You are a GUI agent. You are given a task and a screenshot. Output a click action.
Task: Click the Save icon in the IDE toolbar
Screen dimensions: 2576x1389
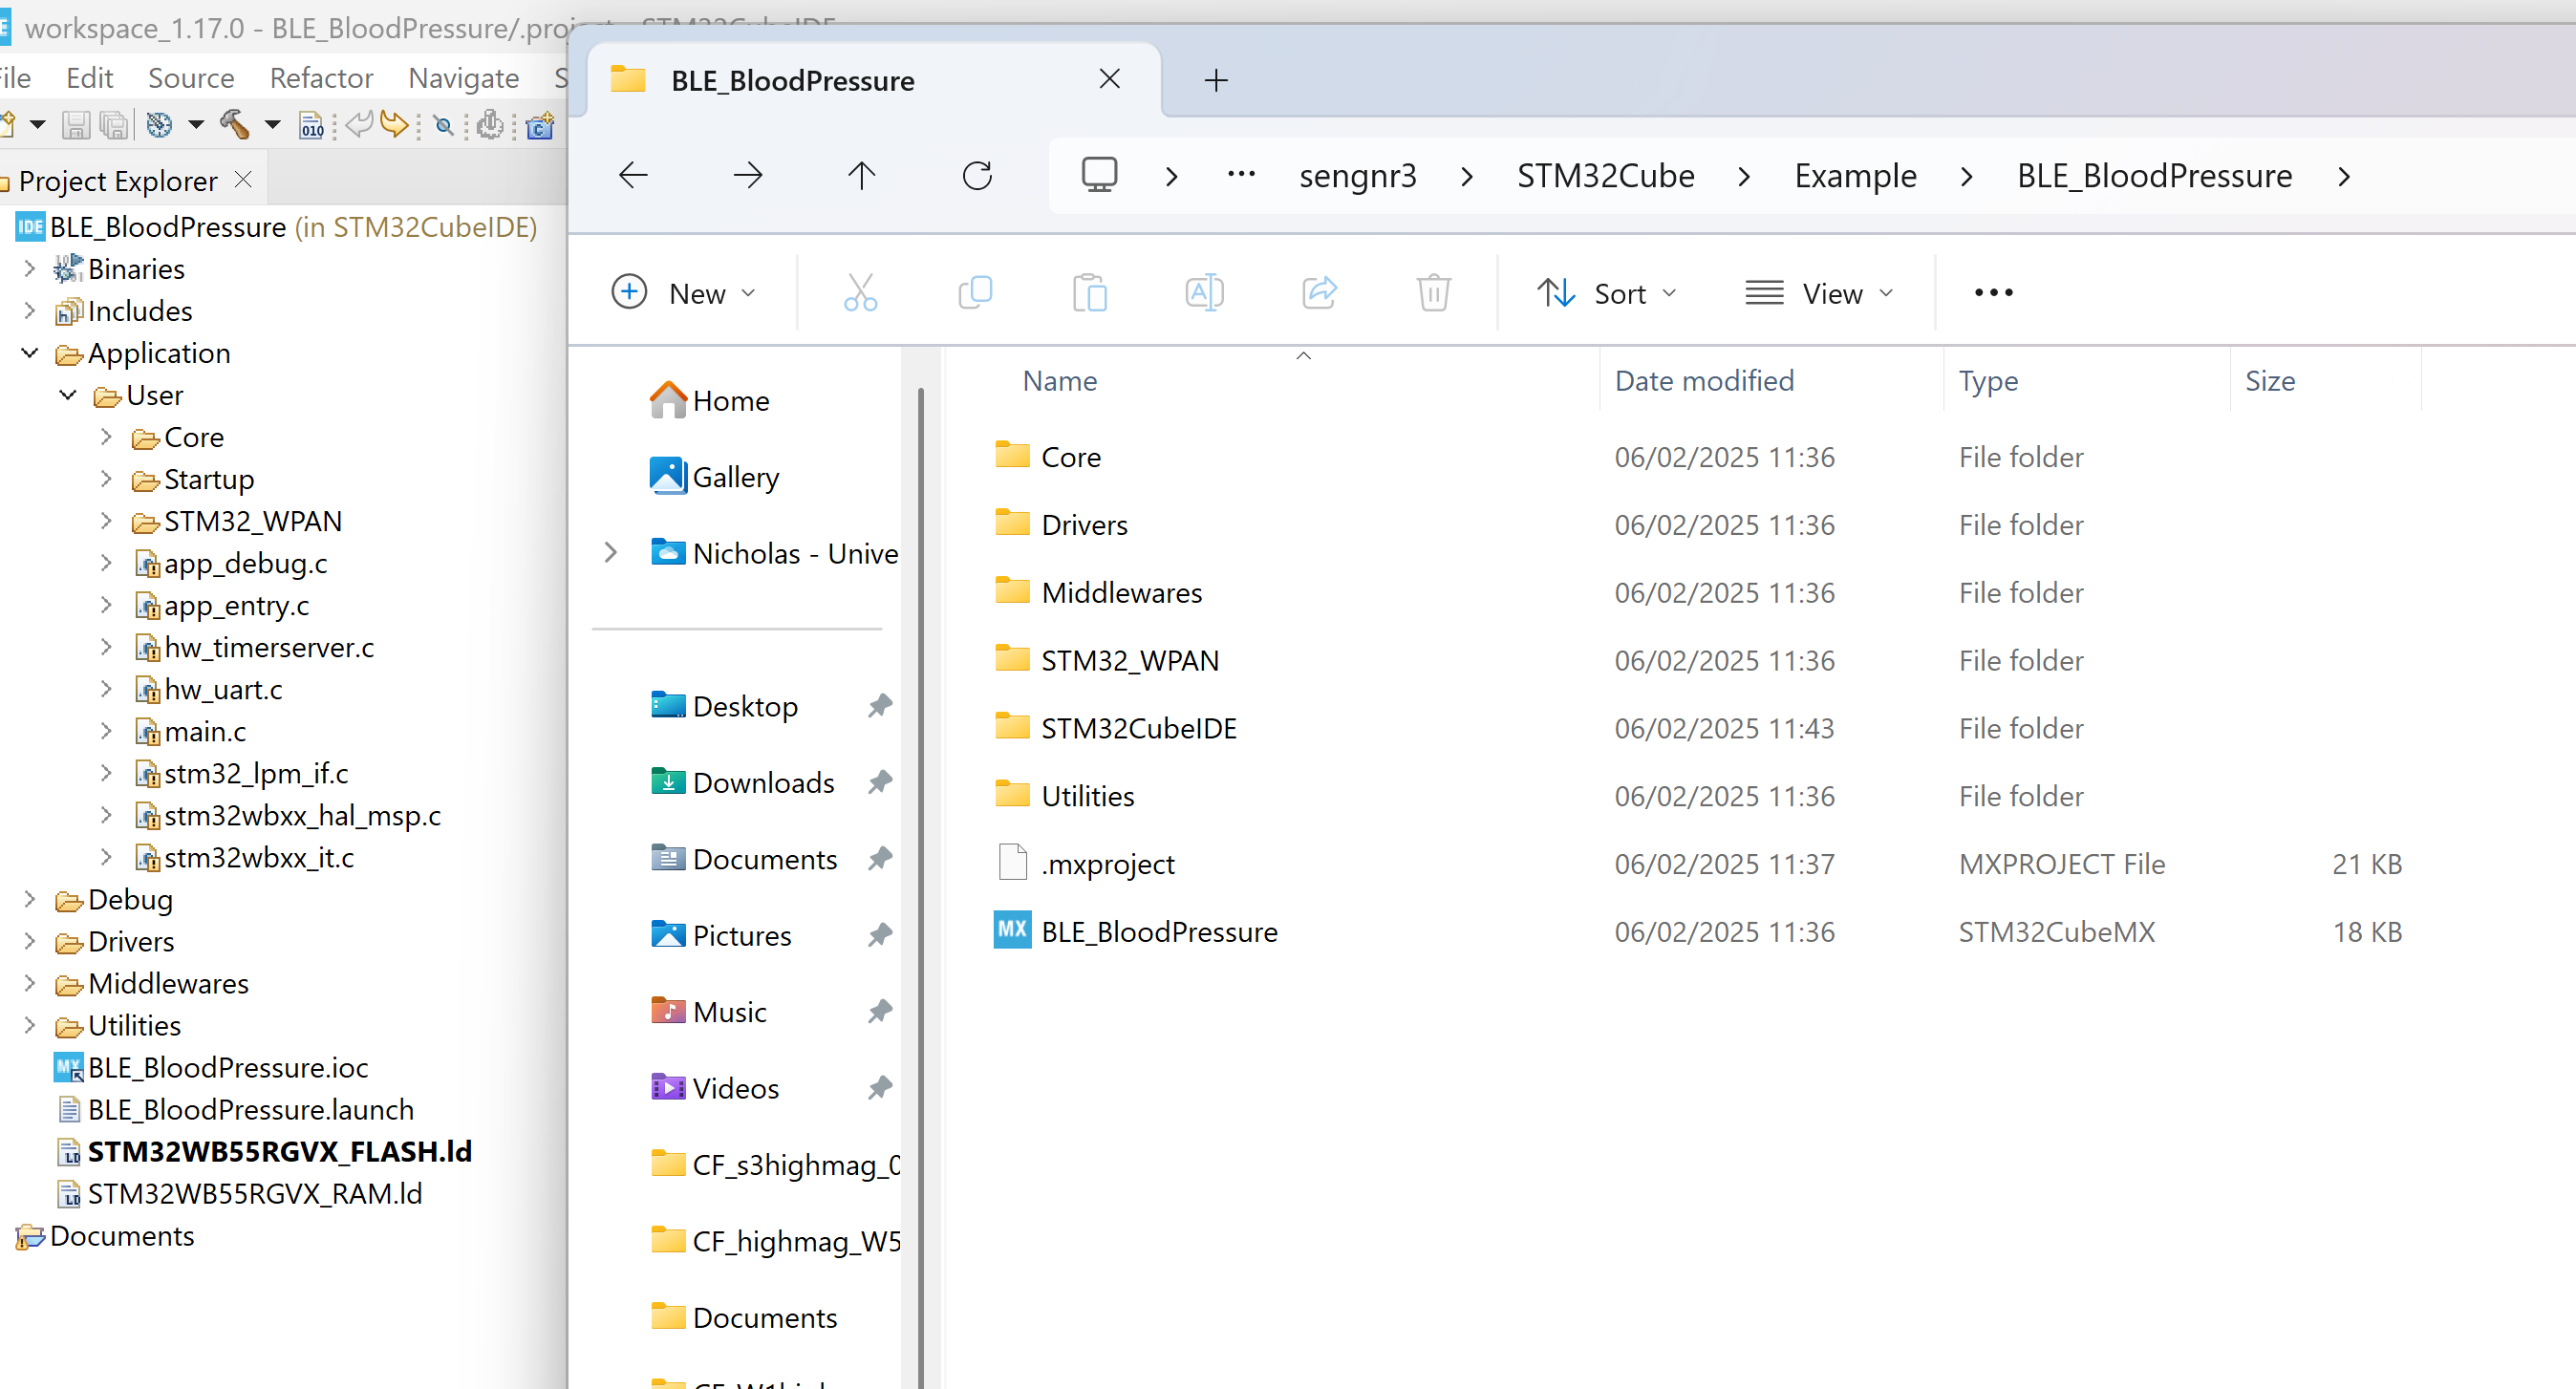point(75,124)
